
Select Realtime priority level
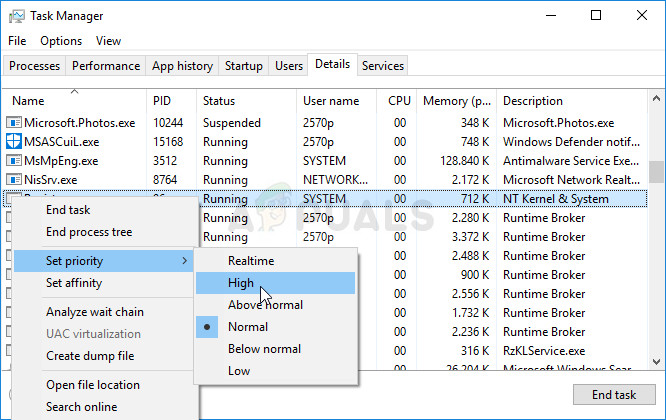coord(250,261)
